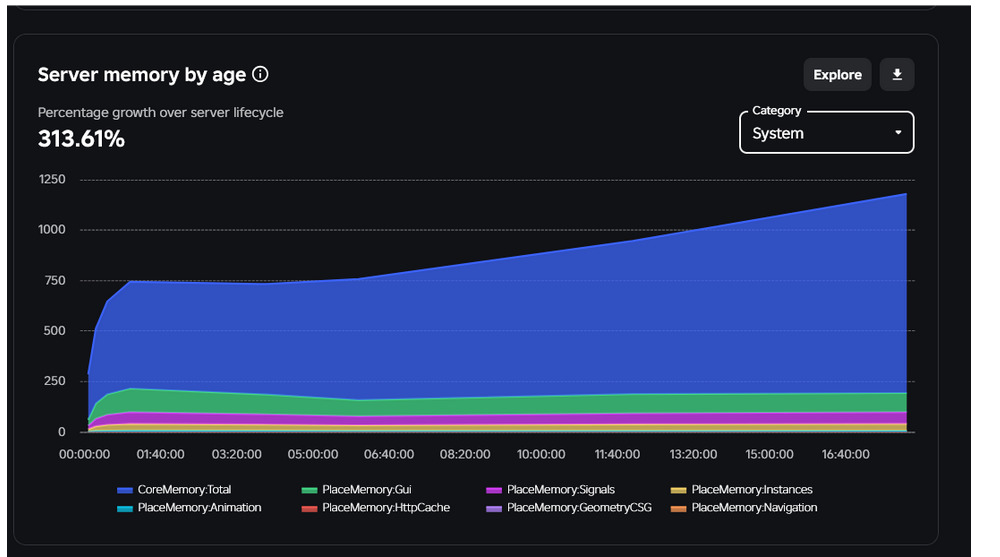Click the green Gui band in chart
The image size is (1000, 557).
point(497,406)
